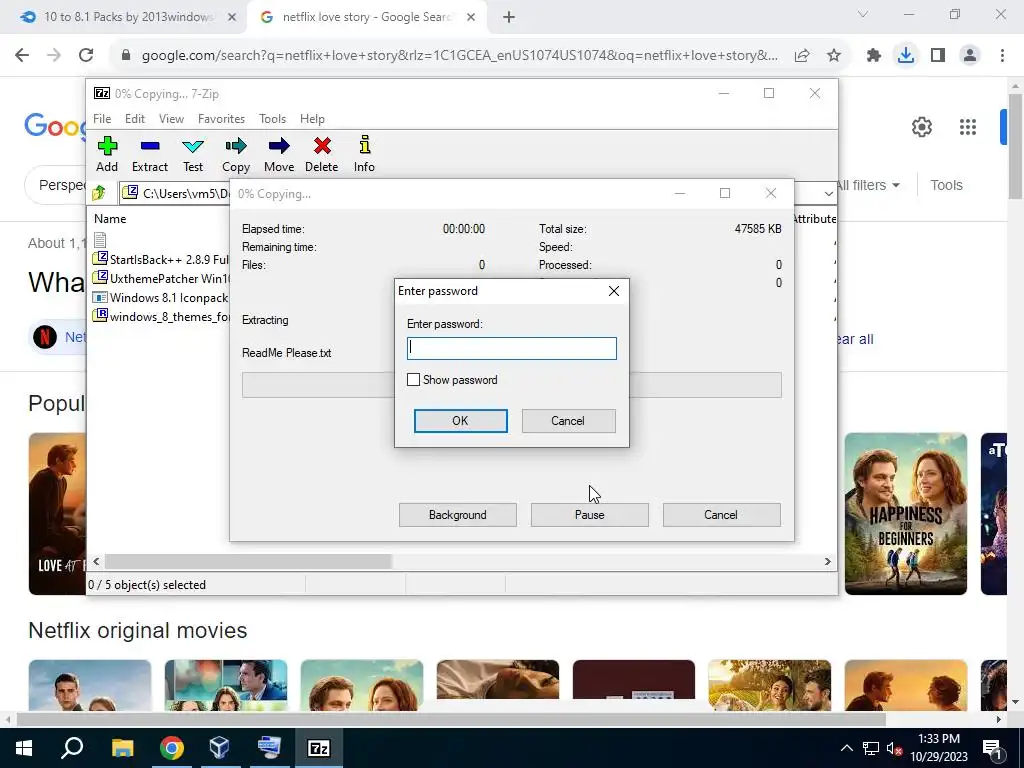
Task: Open network icon in system tray
Action: pos(871,748)
